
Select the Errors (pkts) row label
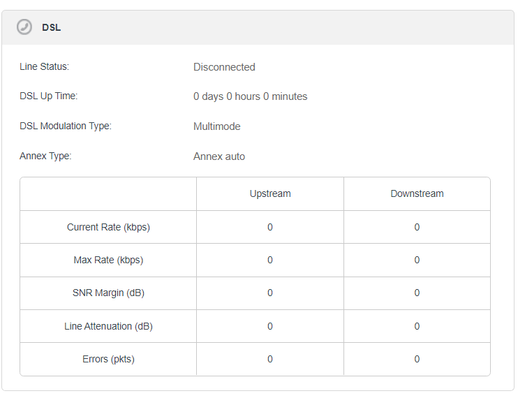[x=108, y=359]
